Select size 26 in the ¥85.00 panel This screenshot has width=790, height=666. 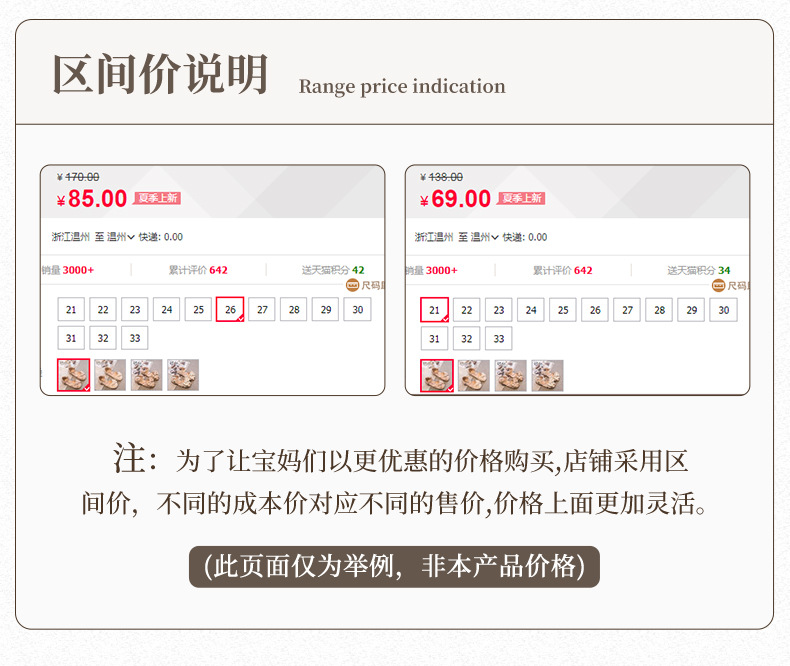[230, 310]
